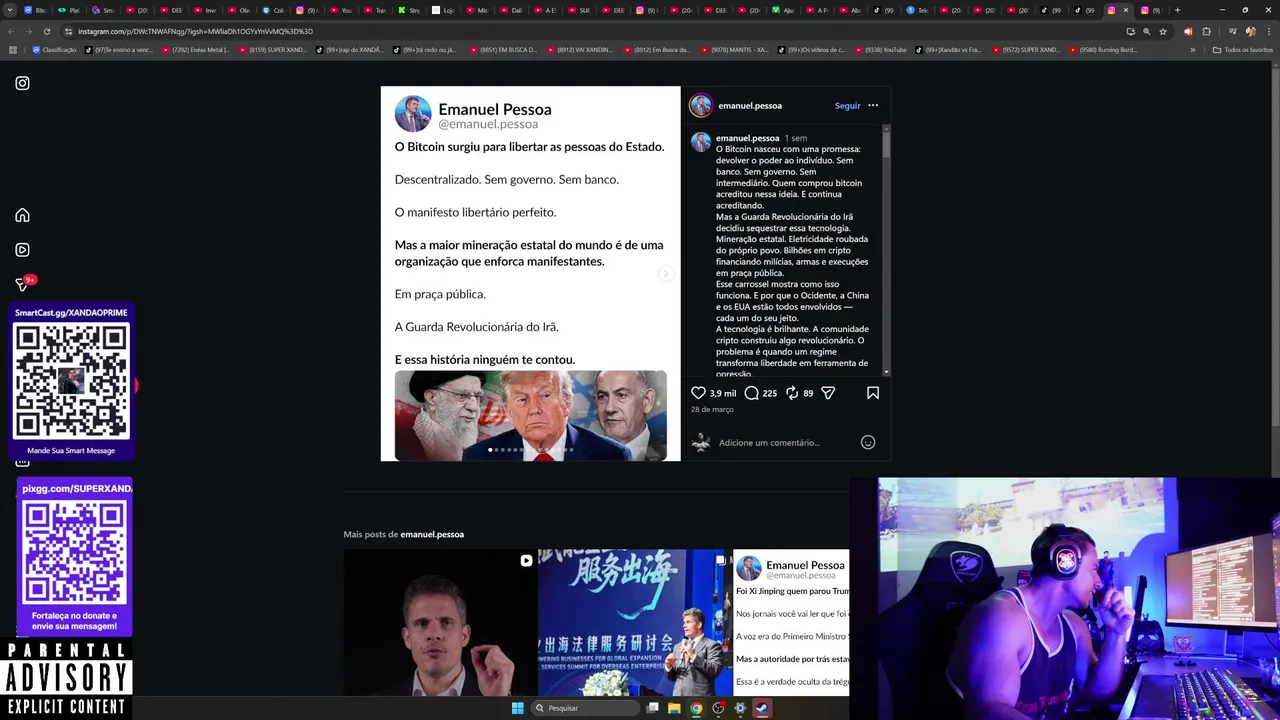Open the Instagram logo home link

click(x=22, y=83)
